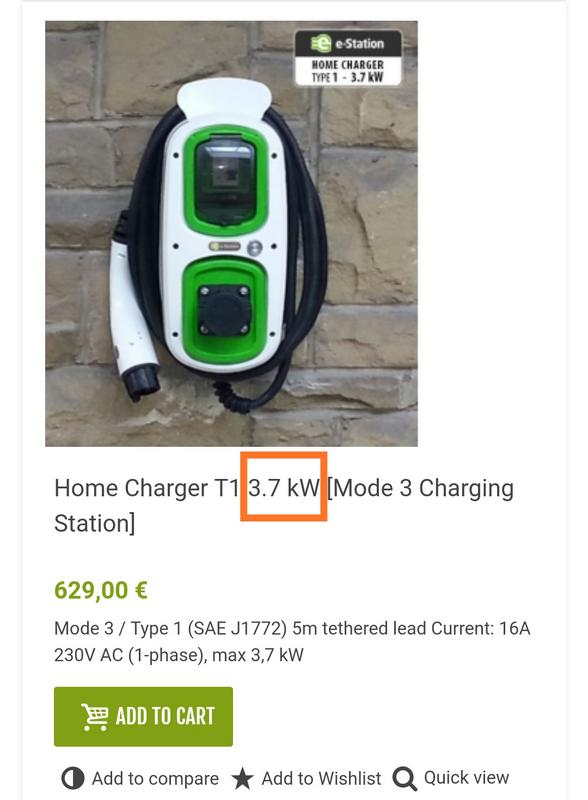This screenshot has height=800, width=588.
Task: Click the half-filled circle compare icon
Action: (72, 779)
